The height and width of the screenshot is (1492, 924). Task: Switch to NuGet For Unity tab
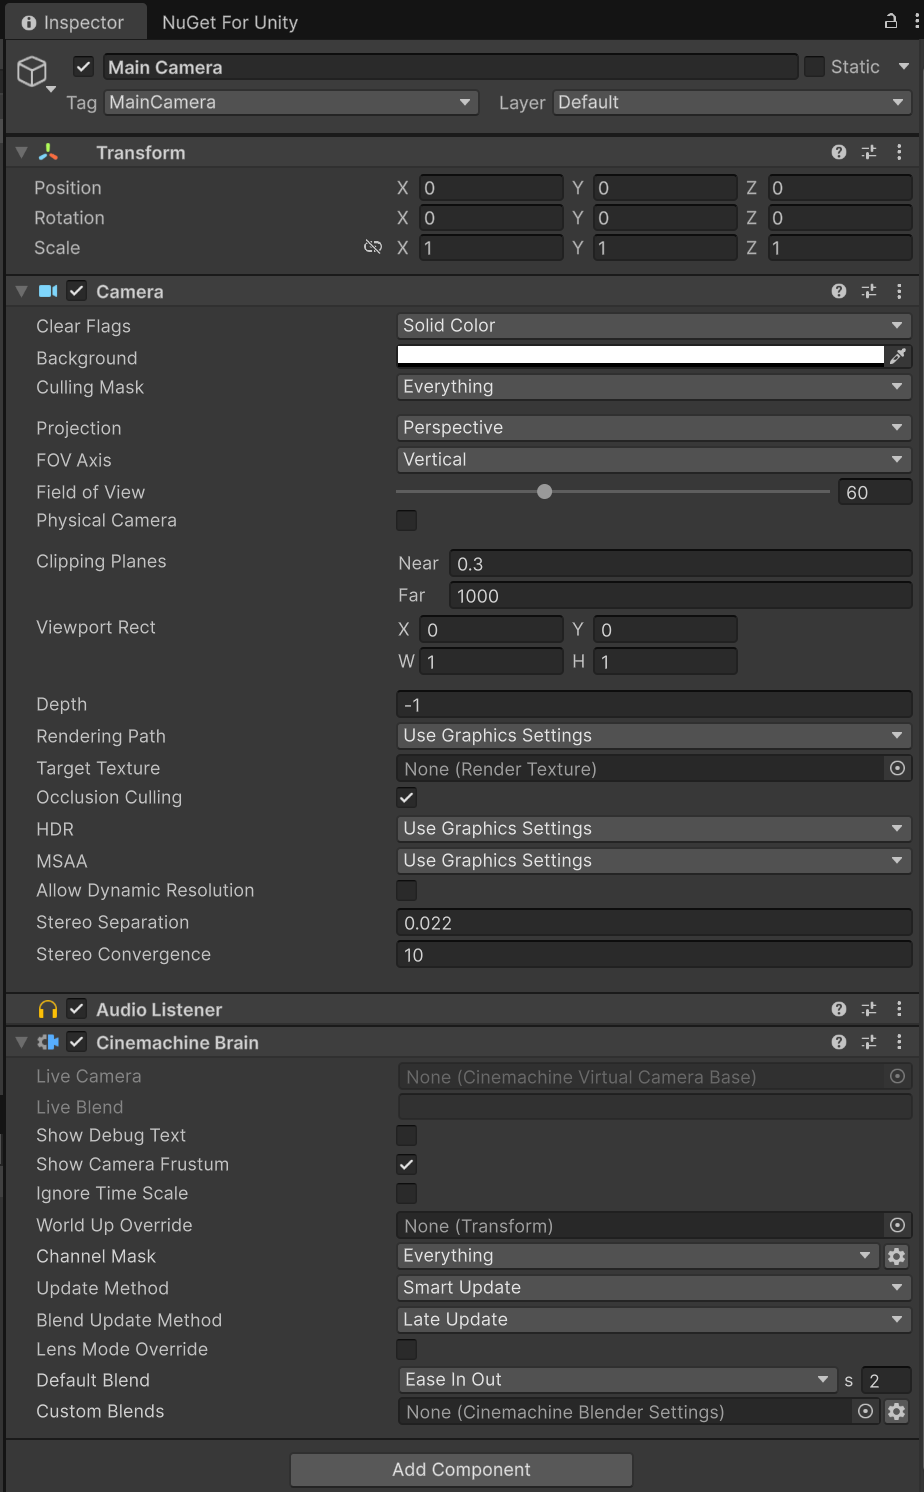tap(230, 22)
